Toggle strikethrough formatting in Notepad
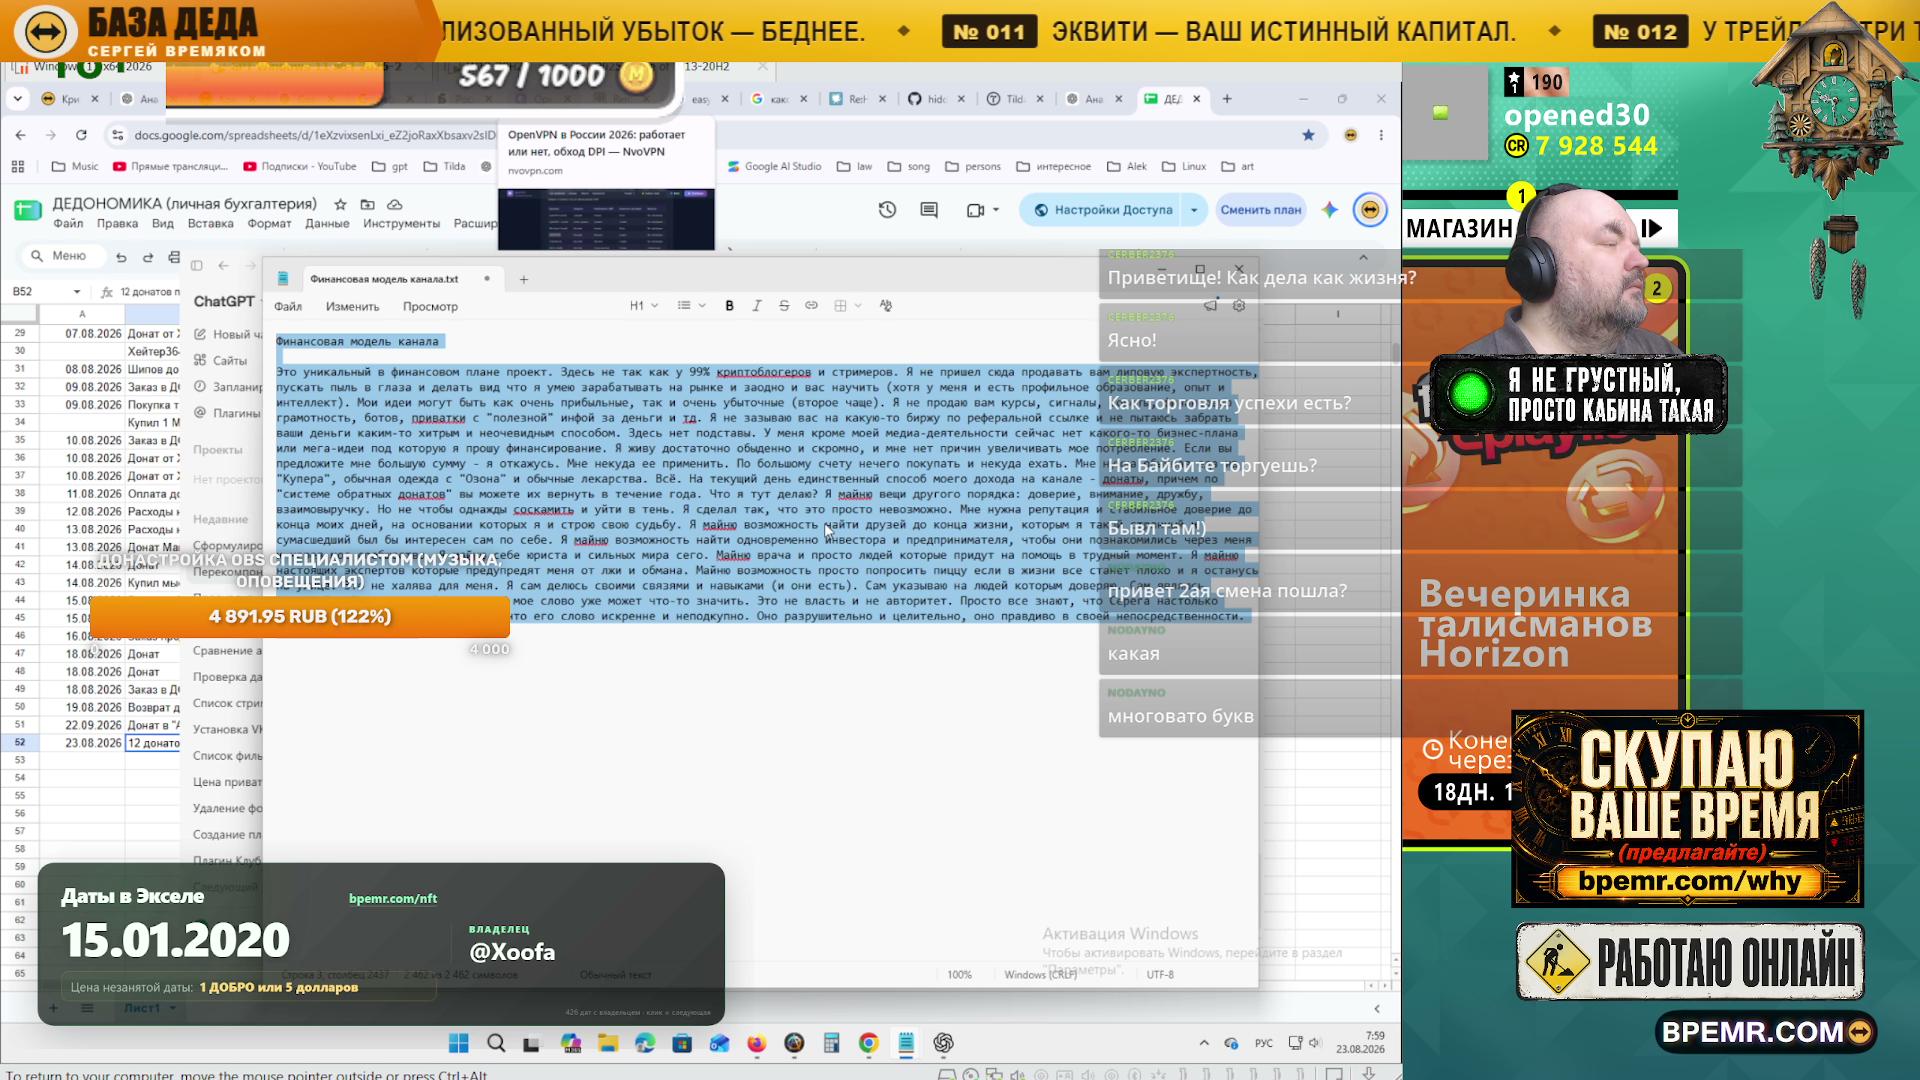This screenshot has height=1080, width=1920. coord(784,306)
